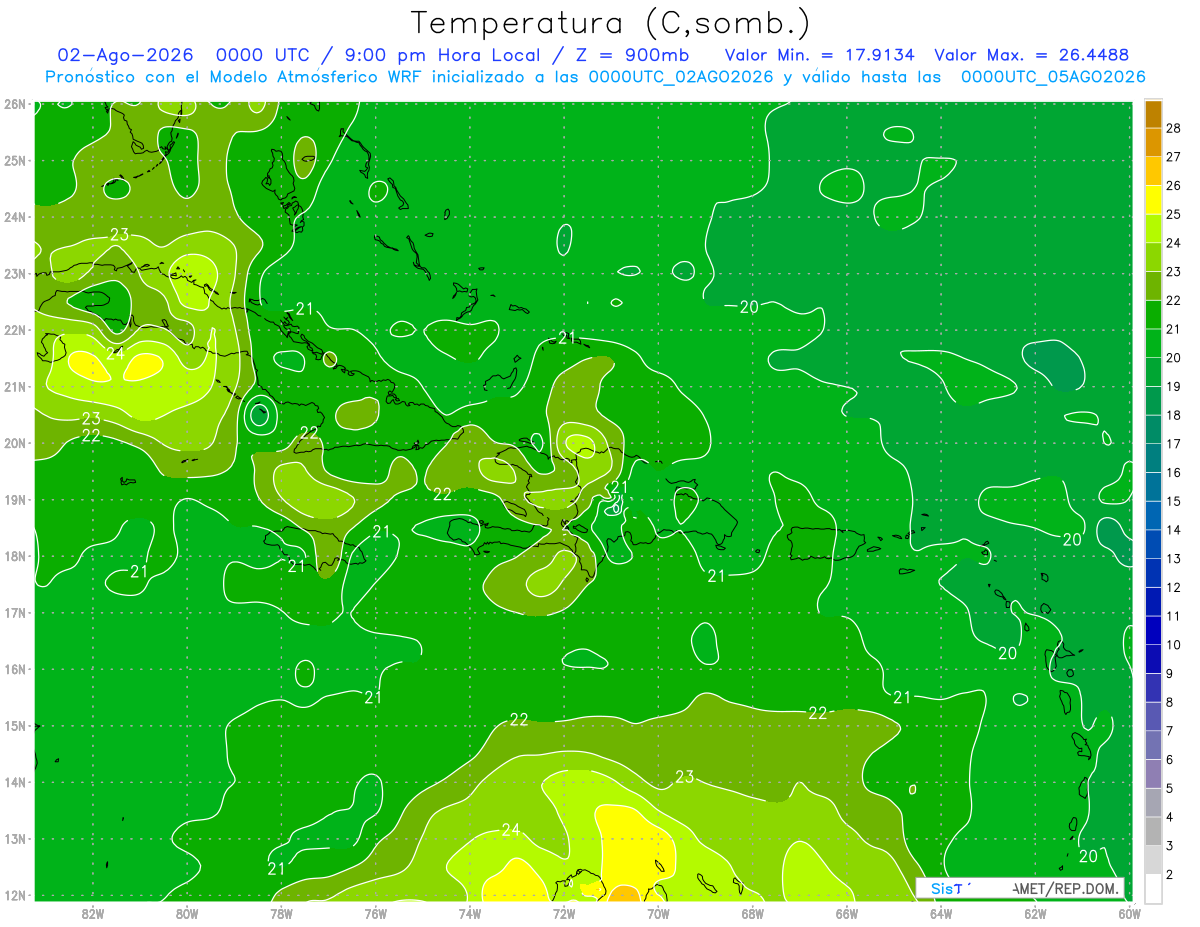Click legend value 19 on color bar

(x=1173, y=387)
